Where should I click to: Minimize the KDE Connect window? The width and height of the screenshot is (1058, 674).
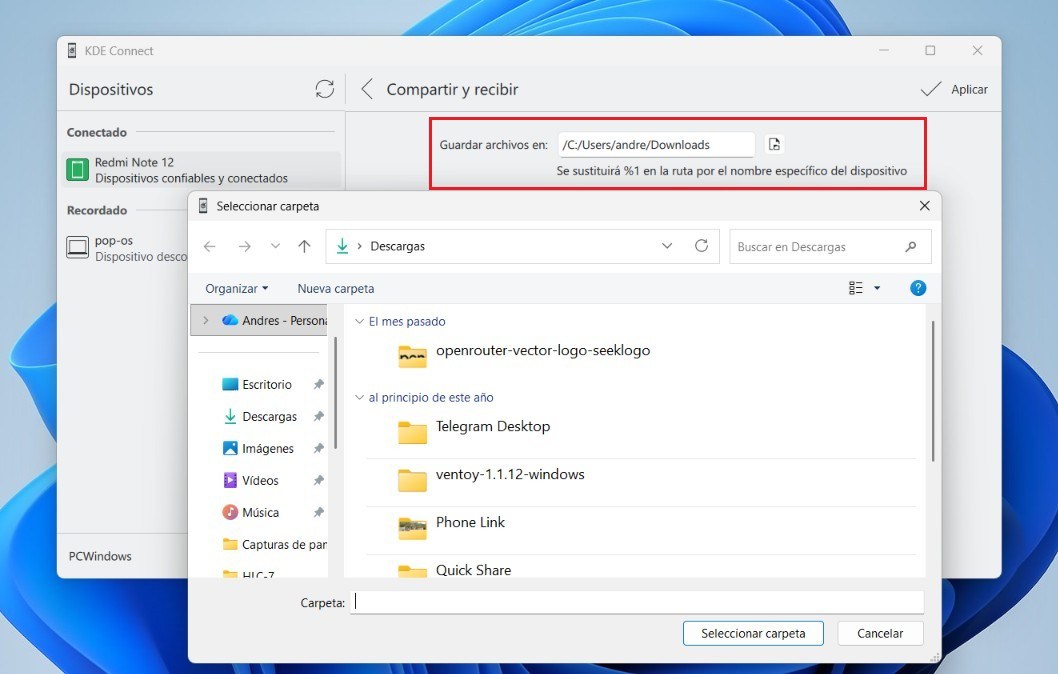point(884,51)
